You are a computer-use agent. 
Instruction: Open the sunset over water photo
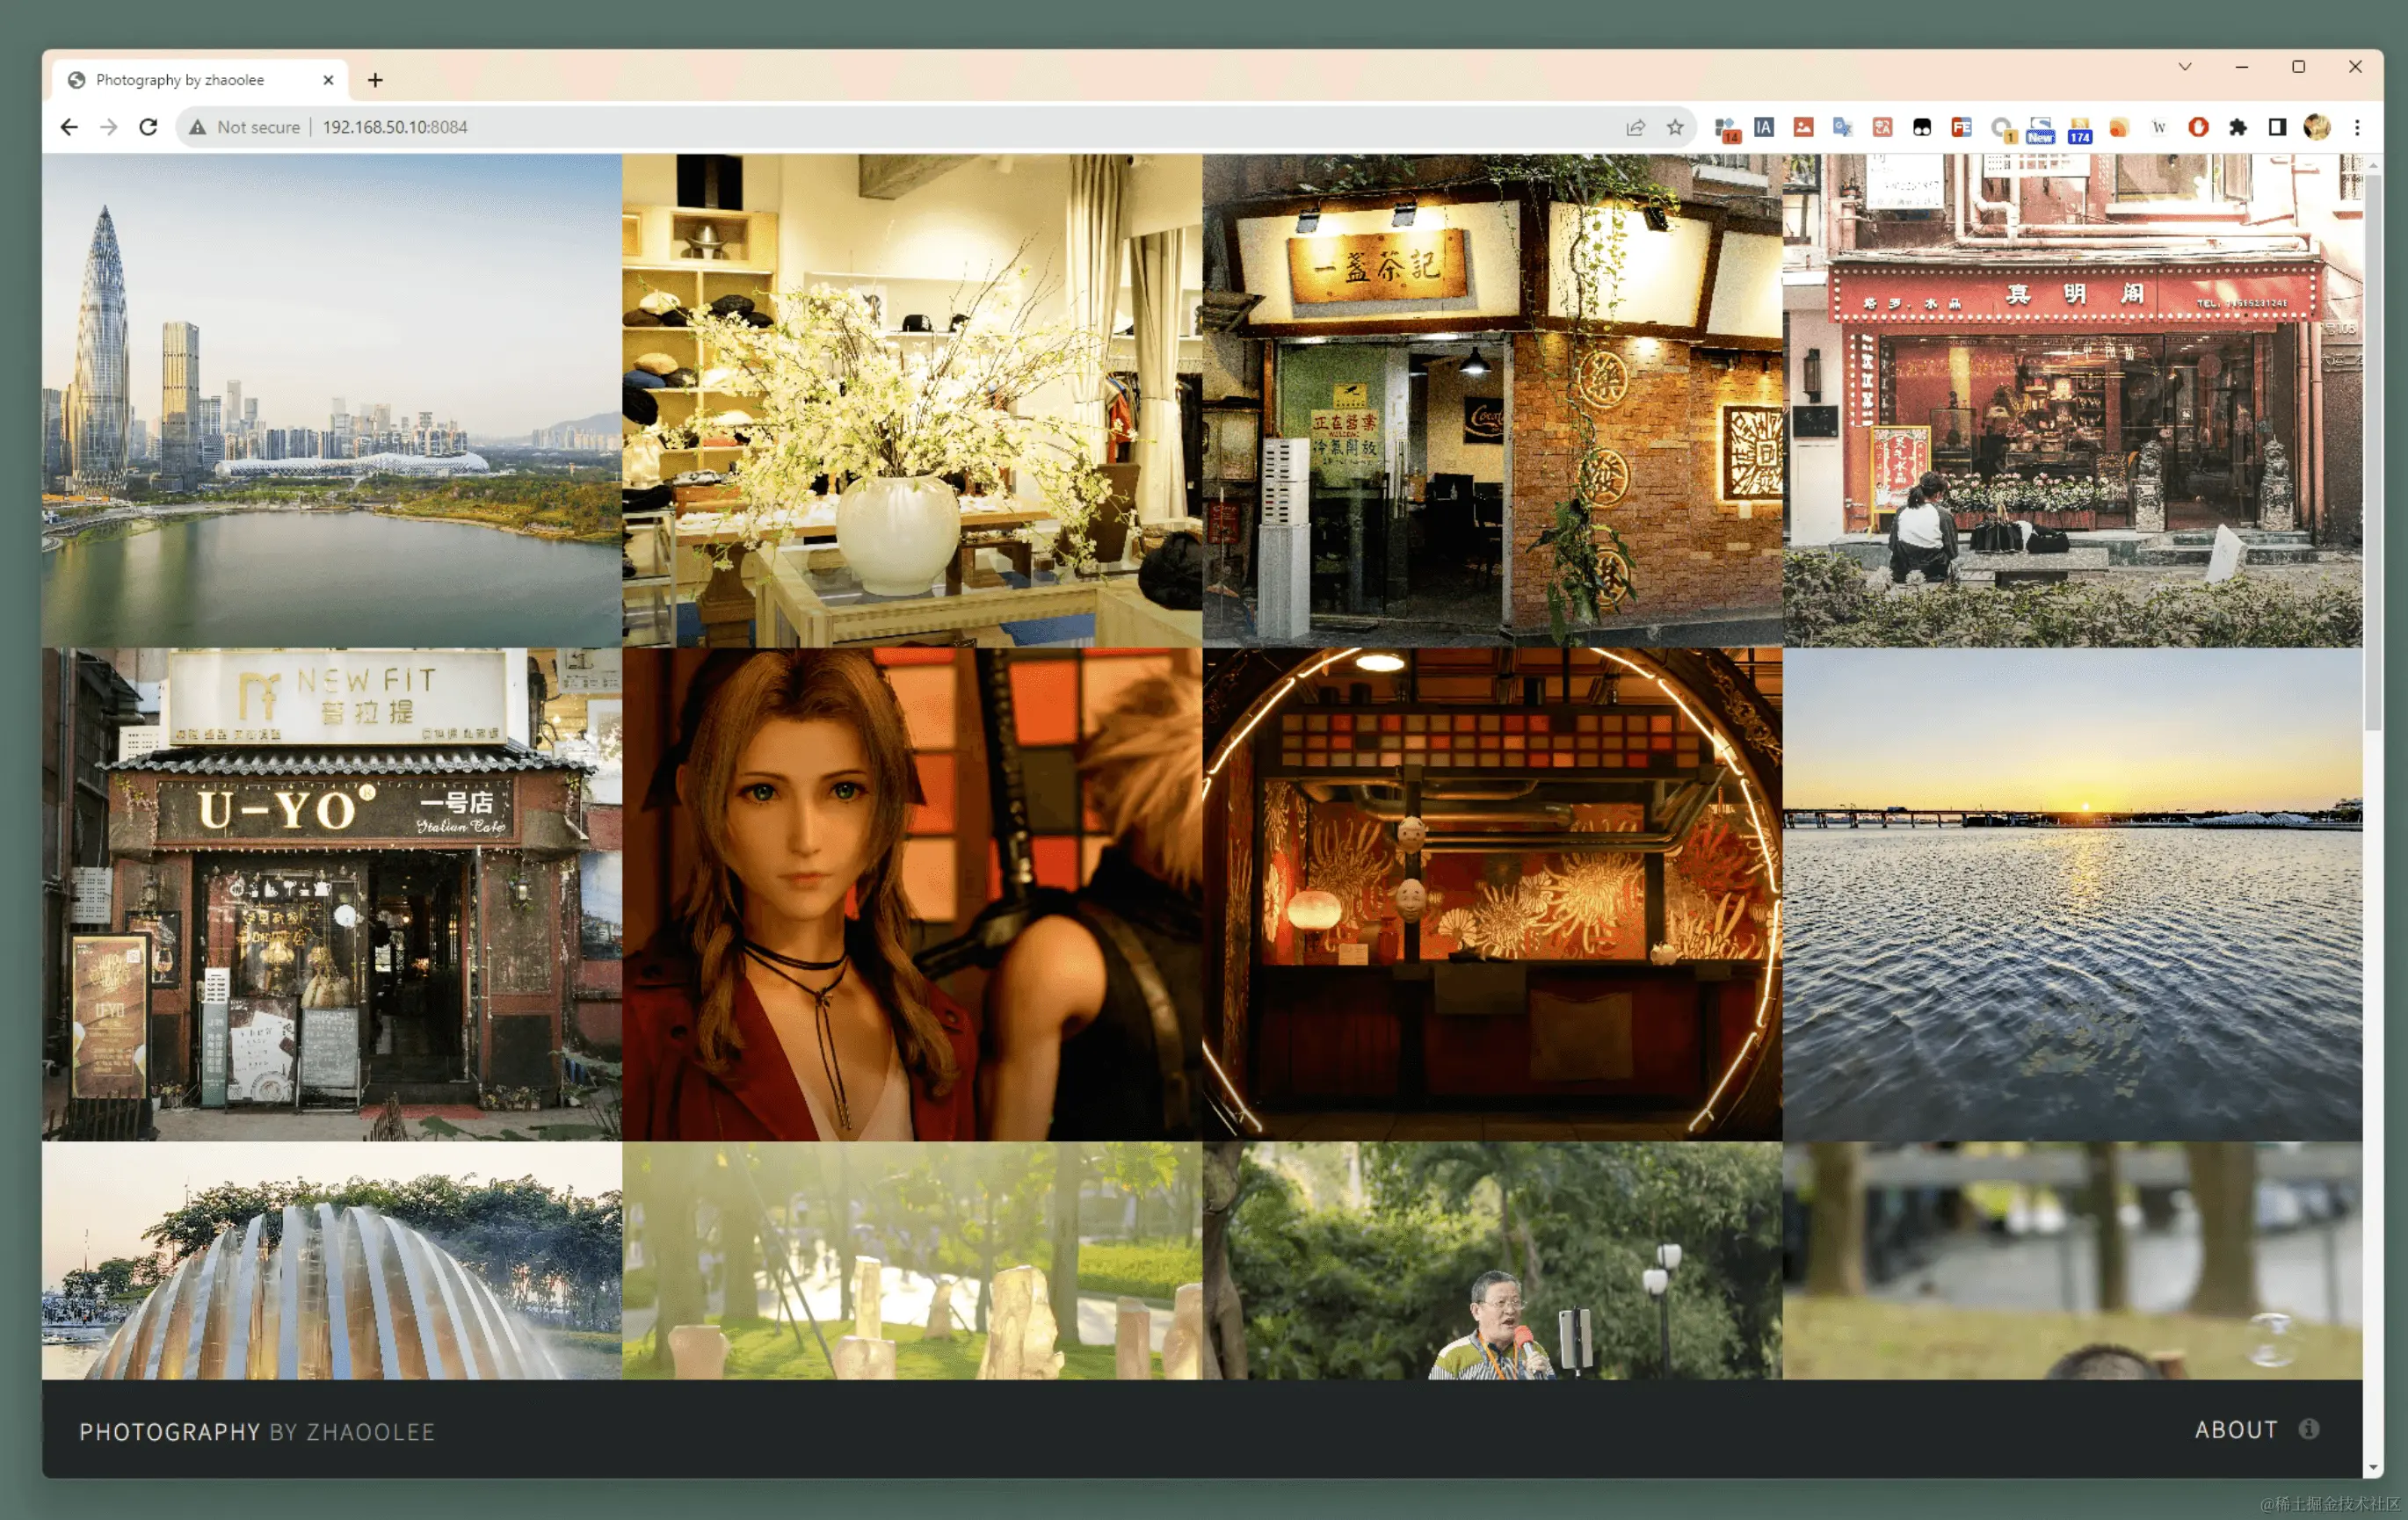pyautogui.click(x=2073, y=894)
